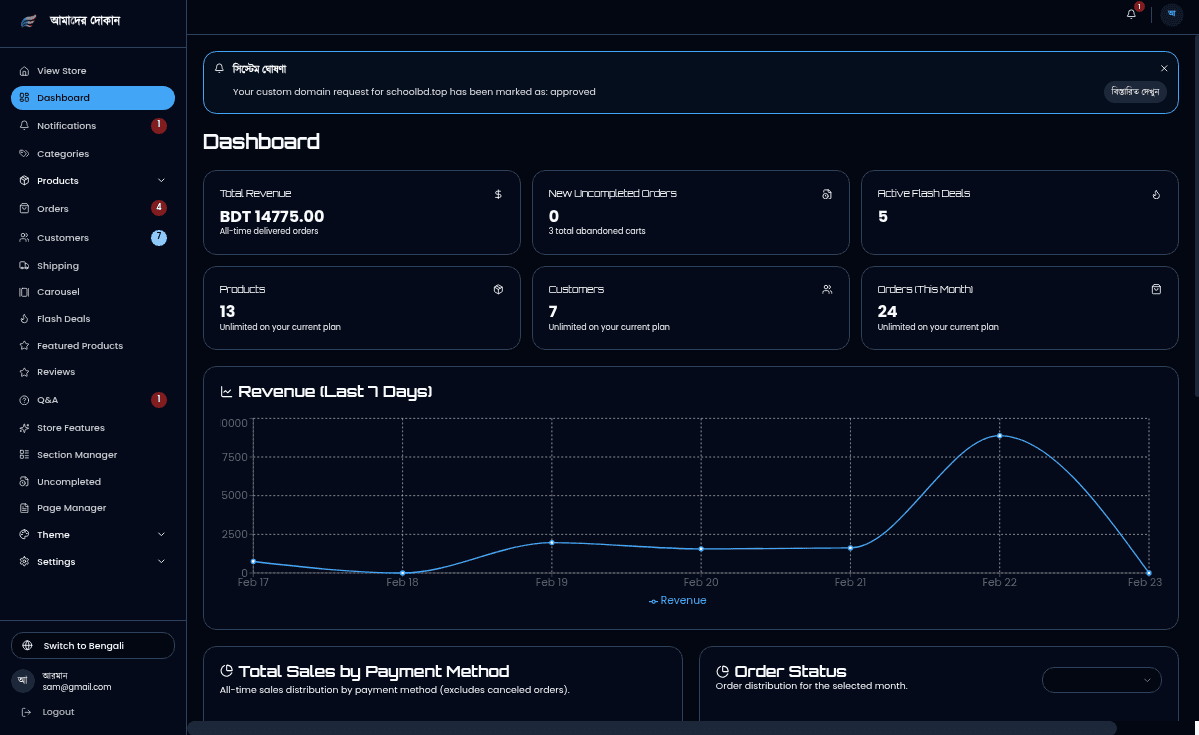Open the month dropdown in Order Status
Image resolution: width=1199 pixels, height=735 pixels.
point(1101,679)
